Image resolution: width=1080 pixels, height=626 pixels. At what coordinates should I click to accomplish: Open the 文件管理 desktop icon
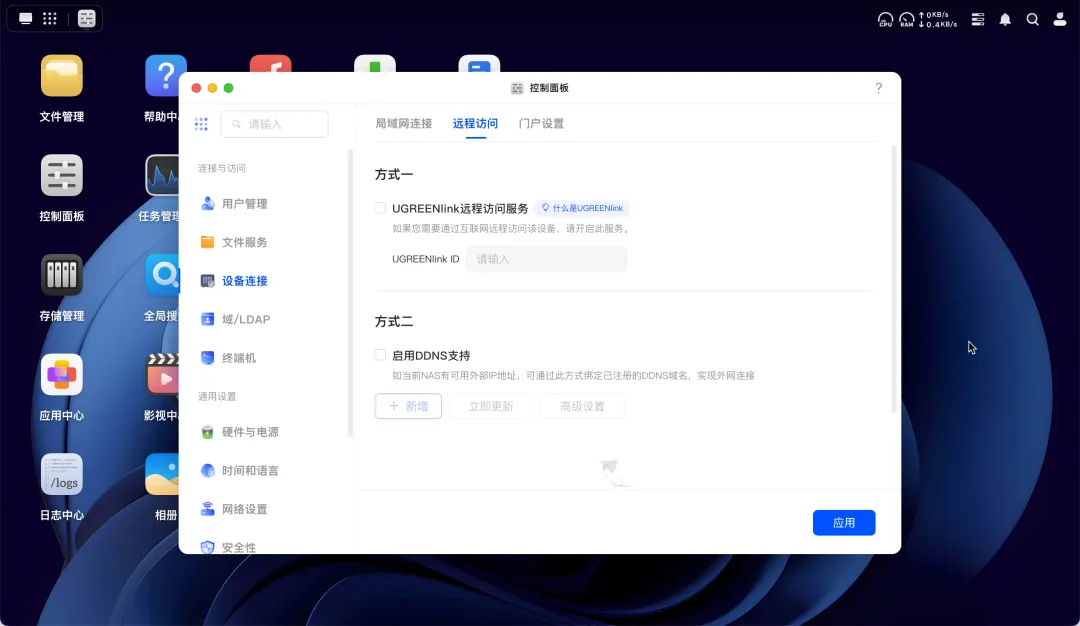pos(62,76)
